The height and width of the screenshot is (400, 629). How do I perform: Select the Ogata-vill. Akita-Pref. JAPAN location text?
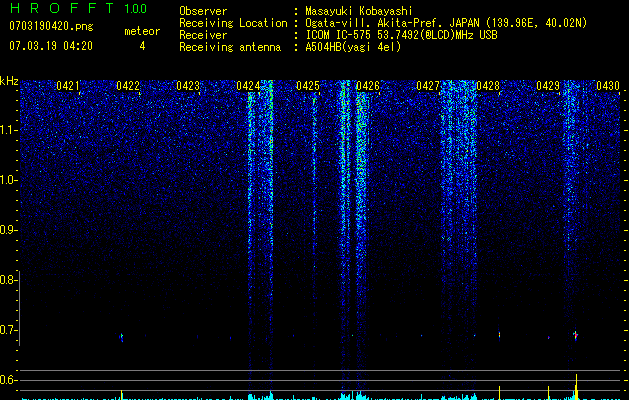446,23
